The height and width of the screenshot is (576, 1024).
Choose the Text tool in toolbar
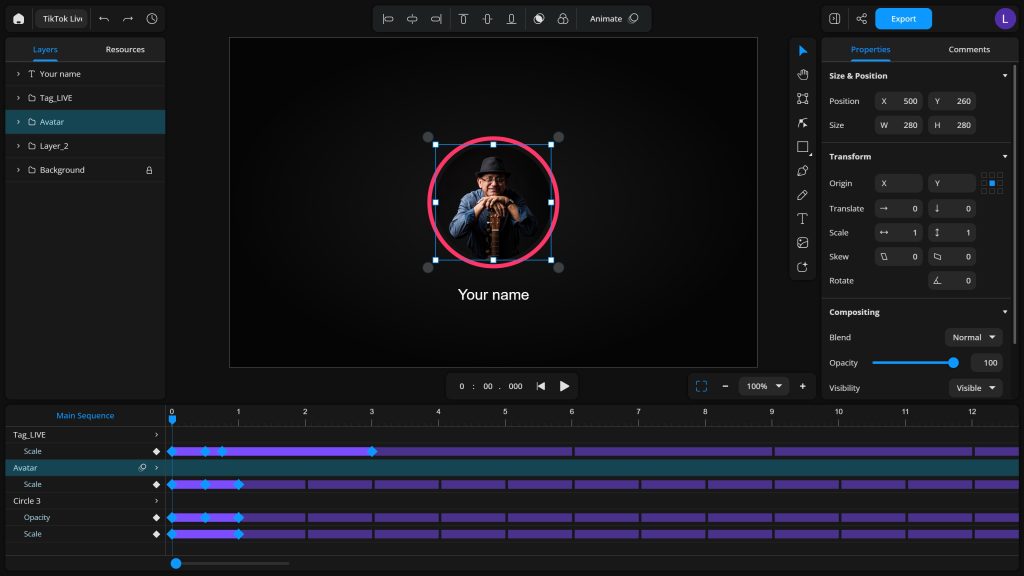(x=802, y=219)
